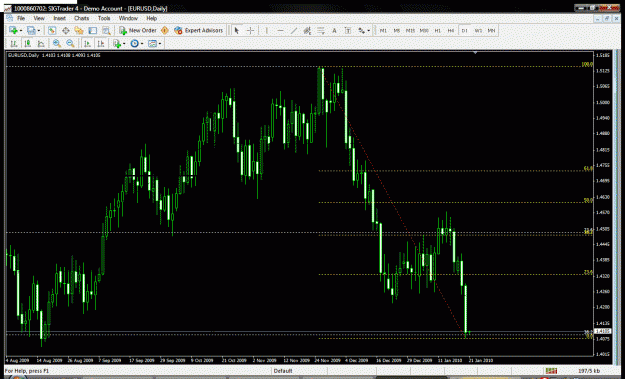The height and width of the screenshot is (379, 625).
Task: Open the File menu
Action: pyautogui.click(x=21, y=18)
